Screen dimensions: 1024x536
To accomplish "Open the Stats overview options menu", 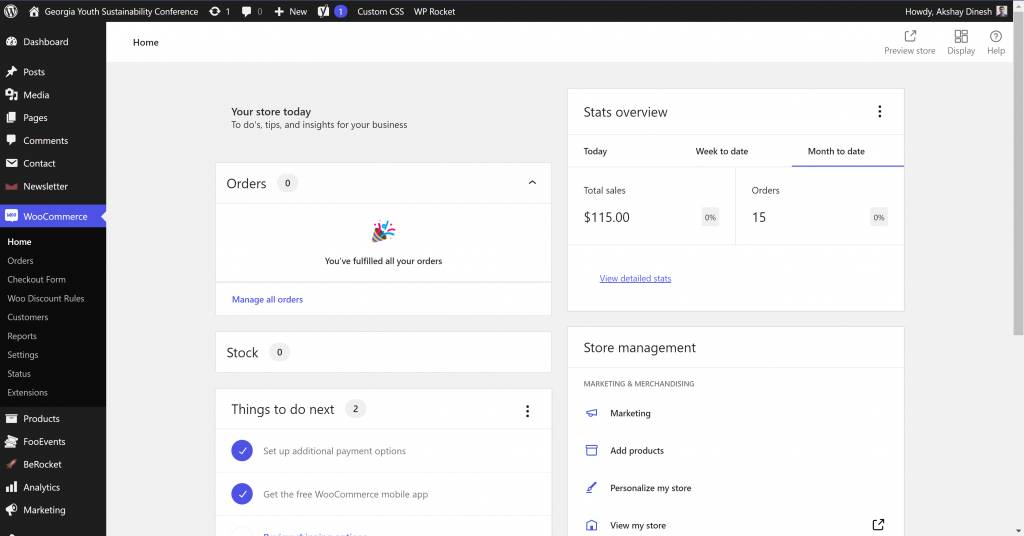I will (880, 112).
